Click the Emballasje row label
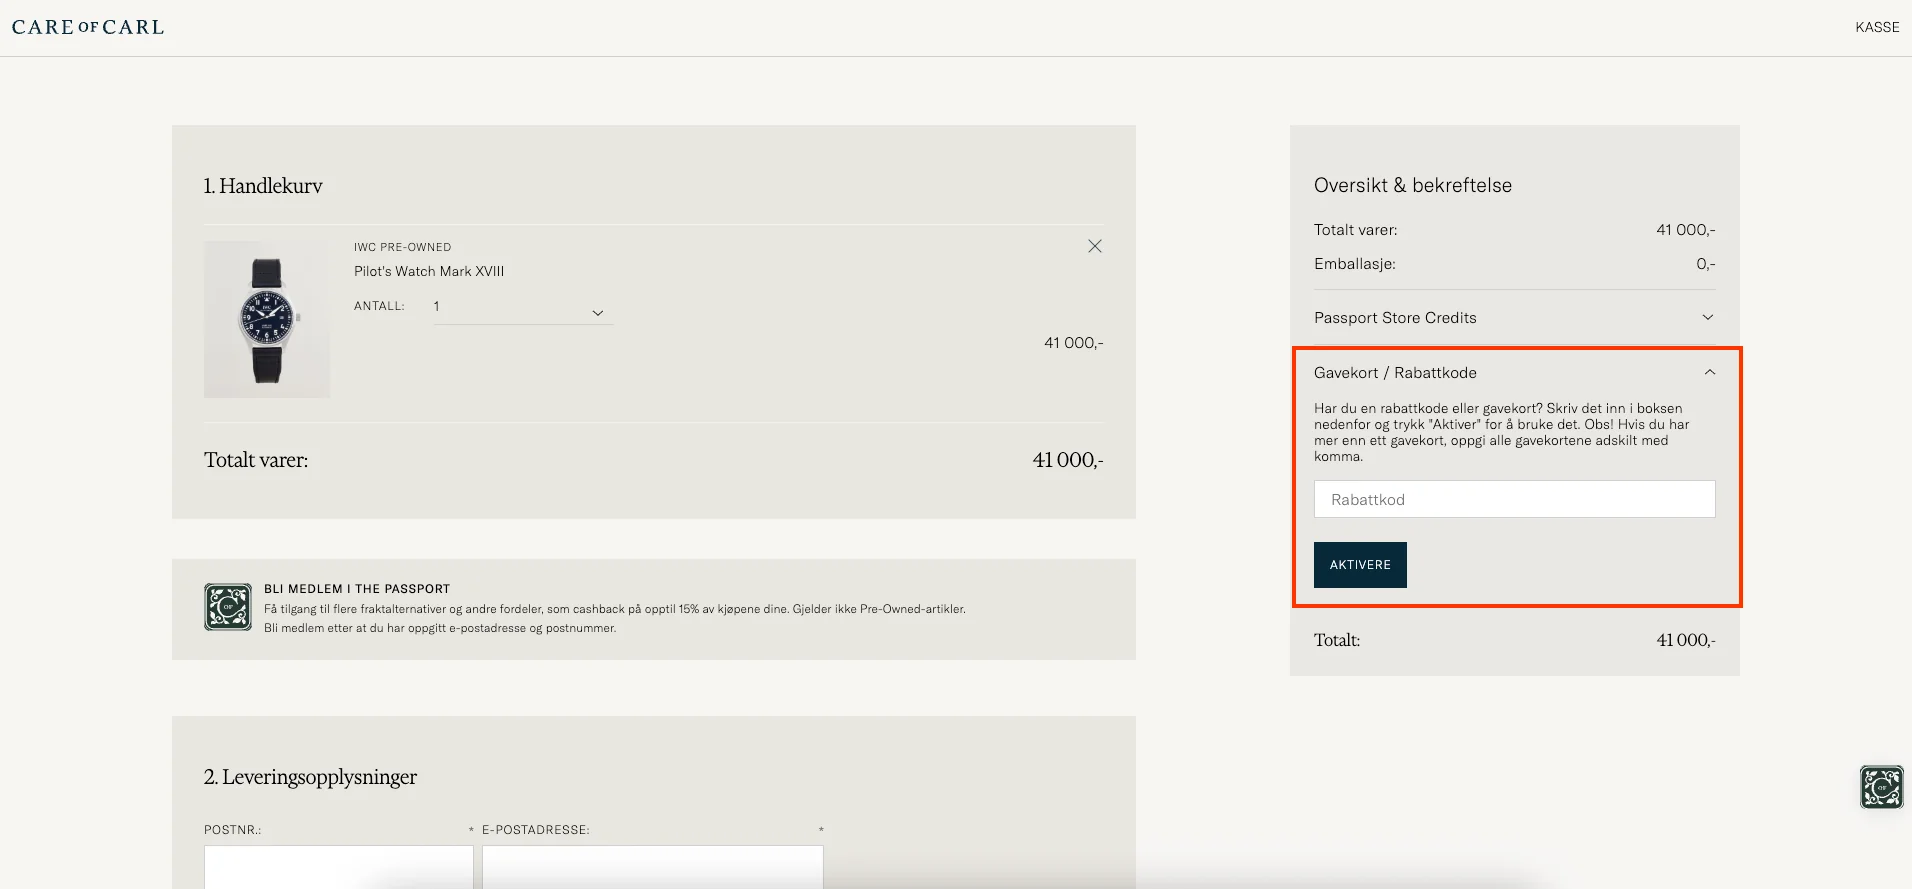 coord(1355,264)
